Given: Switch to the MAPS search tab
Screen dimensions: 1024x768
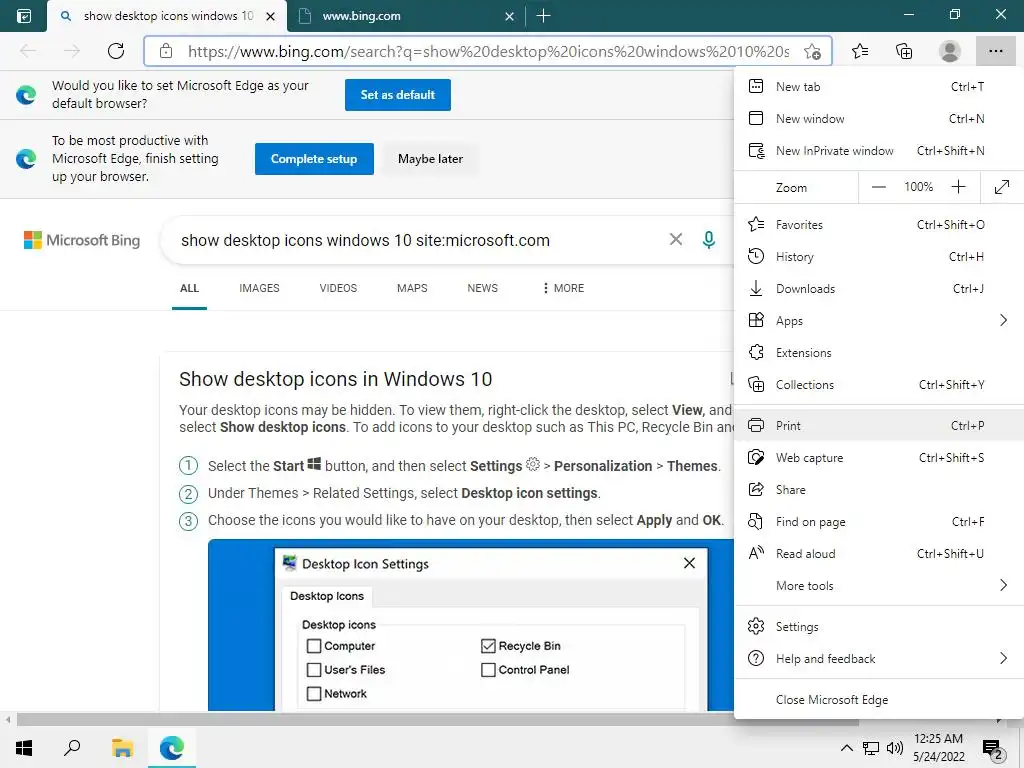Looking at the screenshot, I should (x=412, y=288).
